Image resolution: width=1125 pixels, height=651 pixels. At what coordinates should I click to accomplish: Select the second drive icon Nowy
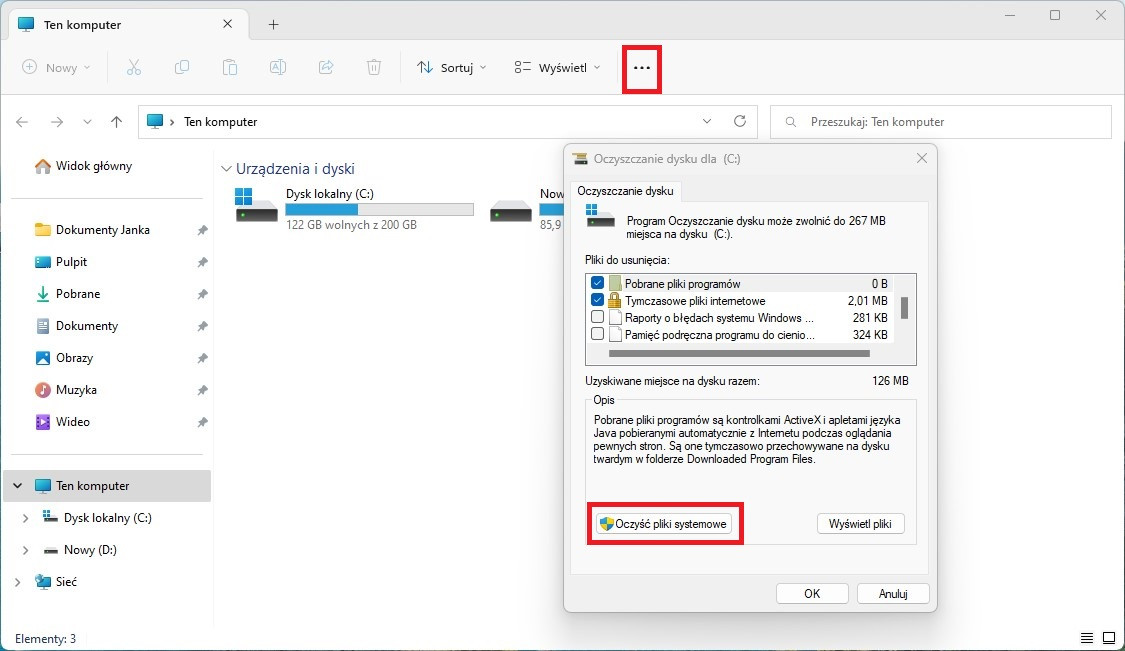(x=511, y=211)
